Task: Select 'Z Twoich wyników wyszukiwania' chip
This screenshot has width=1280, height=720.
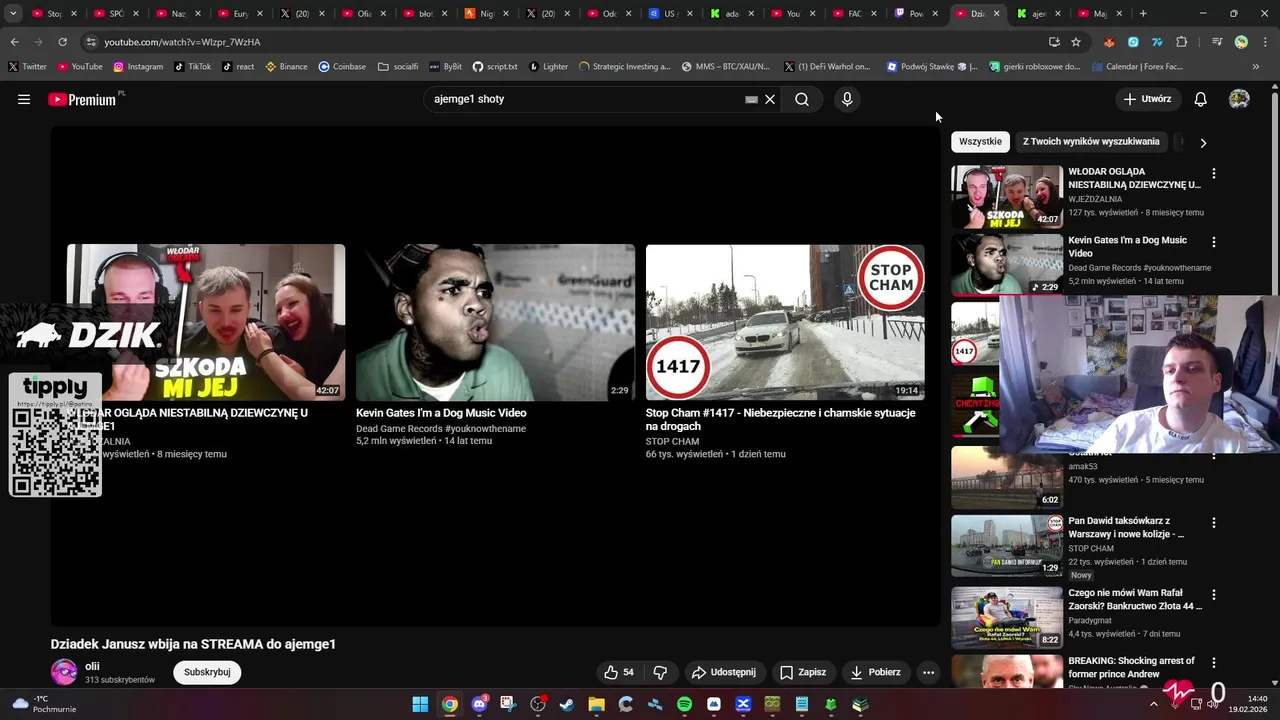Action: pos(1091,142)
